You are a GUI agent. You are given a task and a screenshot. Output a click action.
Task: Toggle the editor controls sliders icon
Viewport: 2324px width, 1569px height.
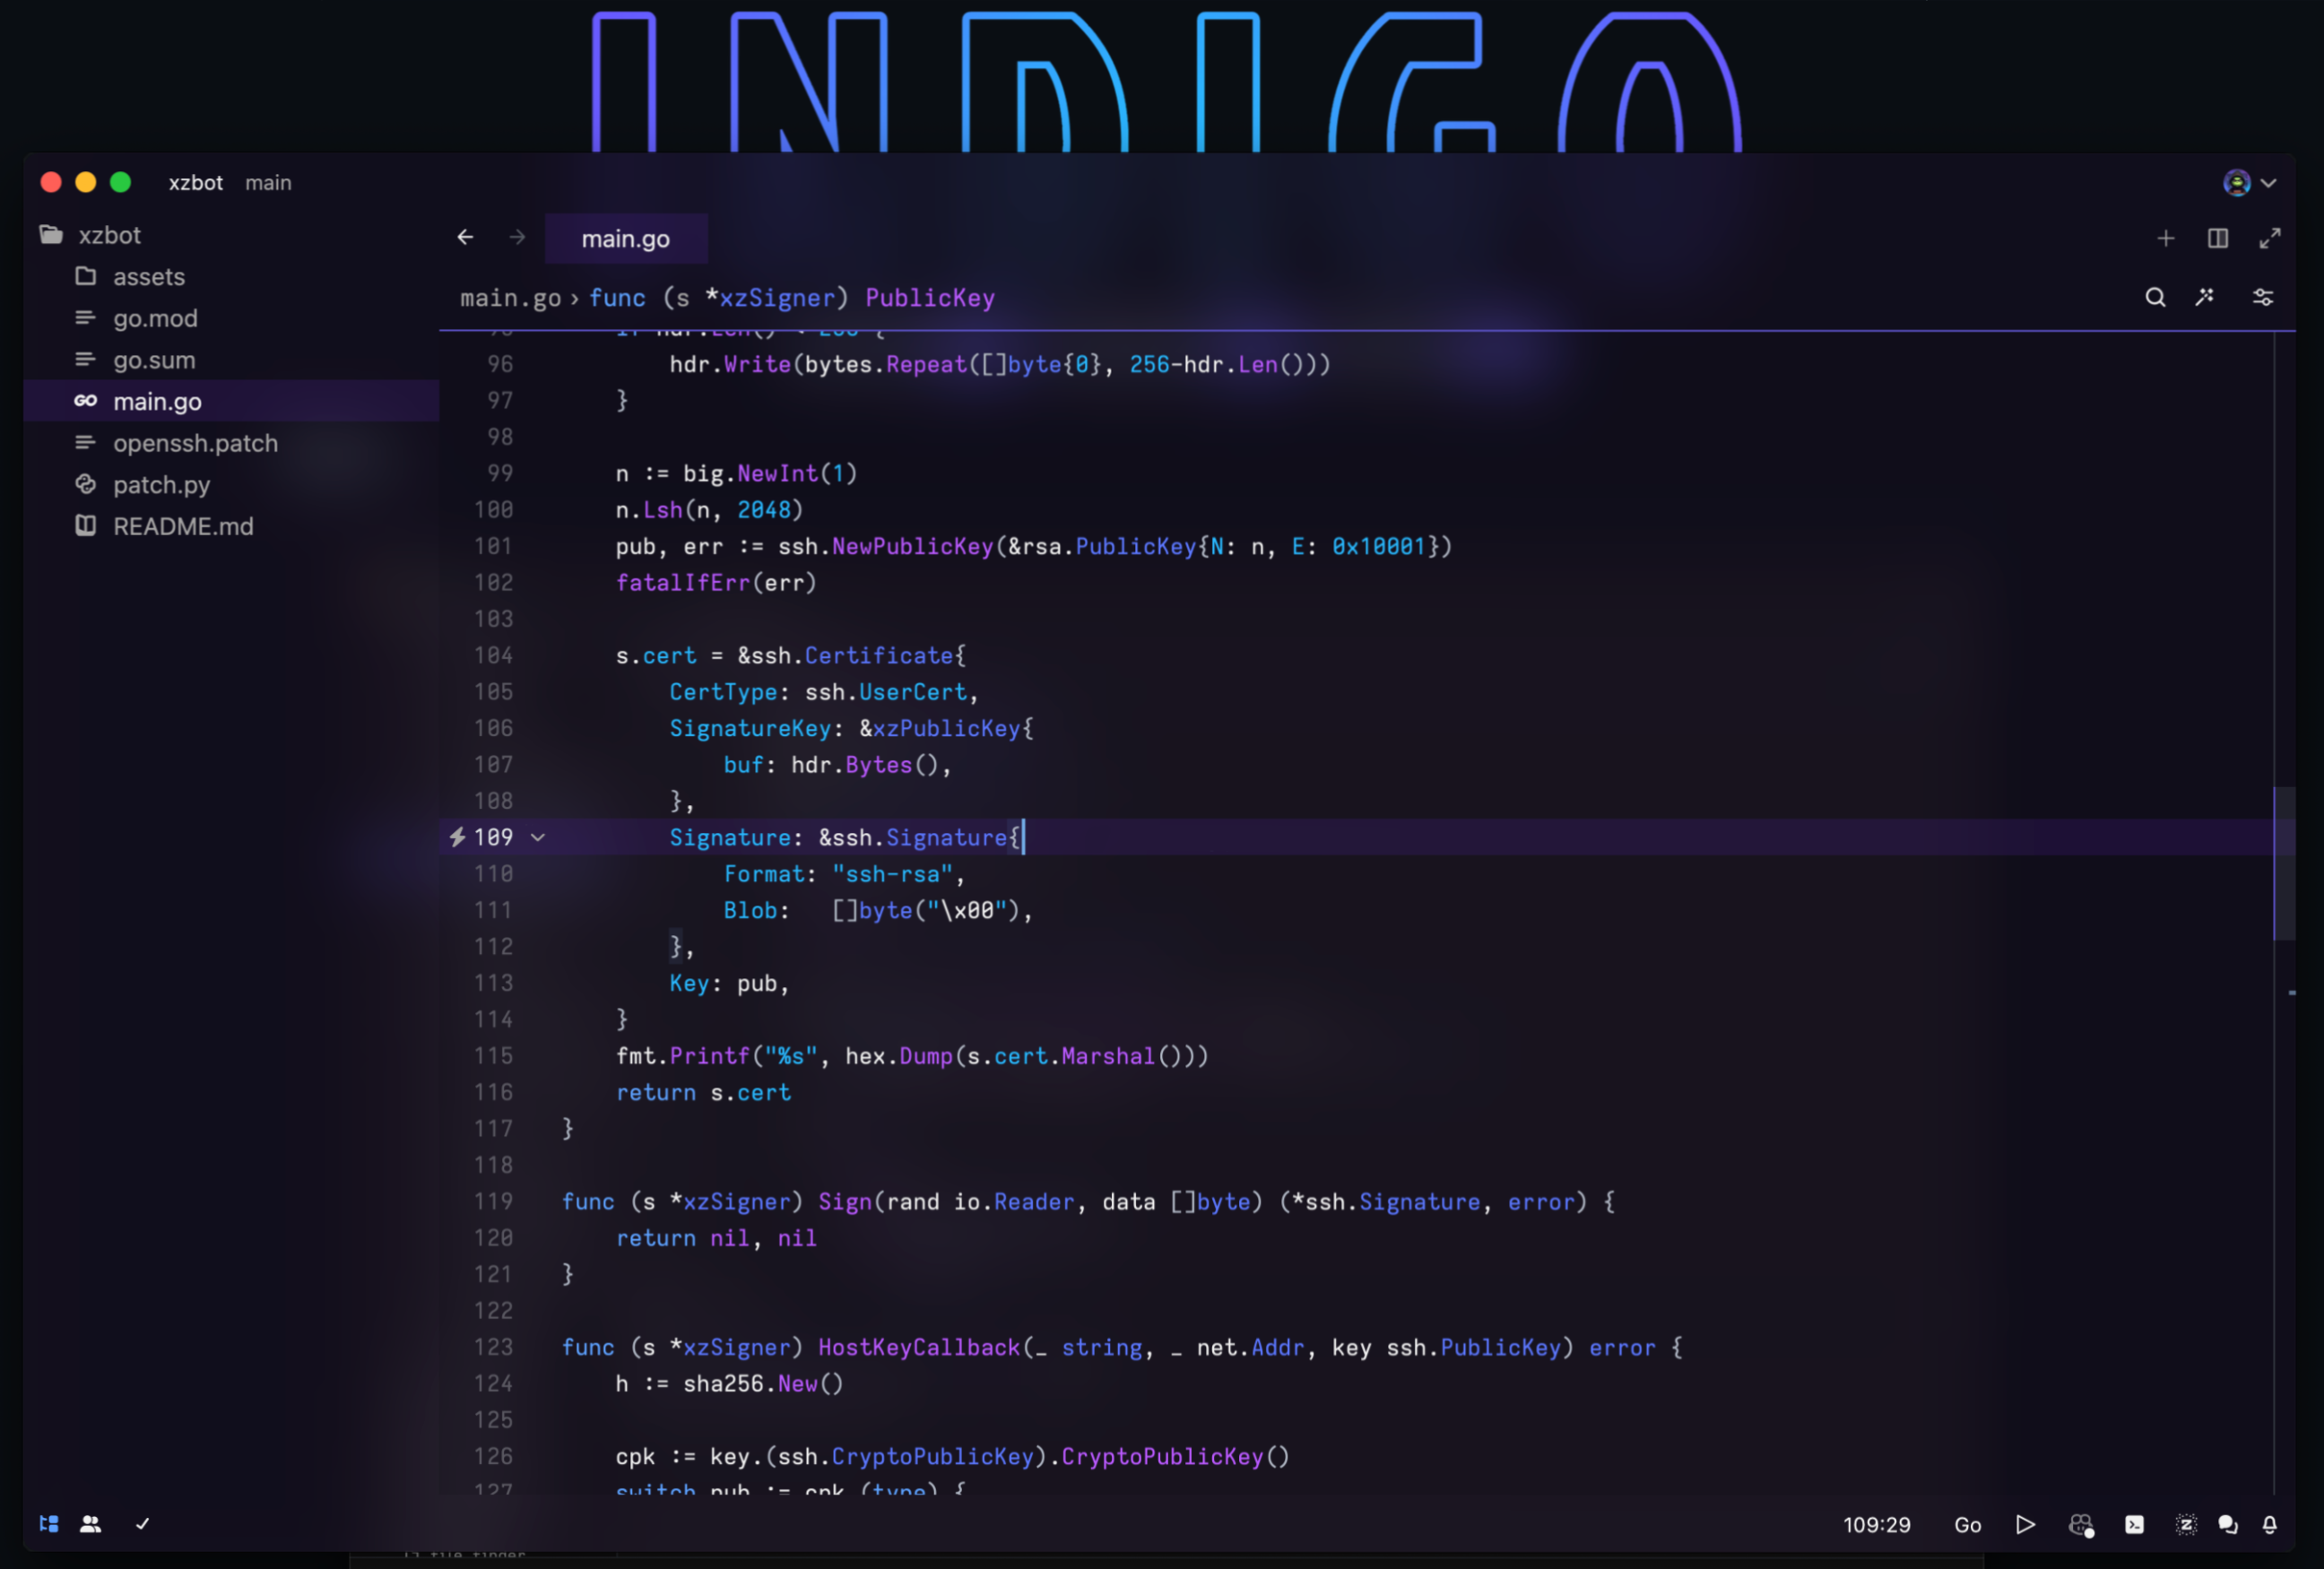(x=2262, y=297)
